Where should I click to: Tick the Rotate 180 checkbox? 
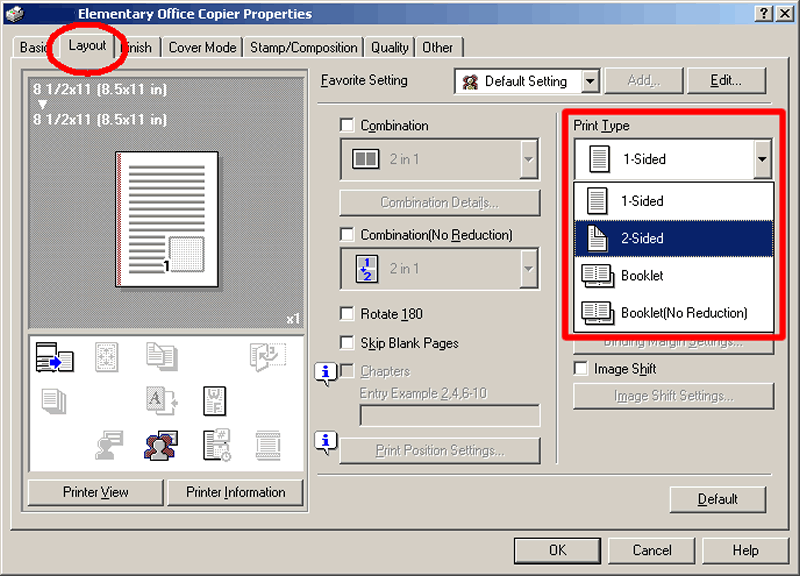point(347,314)
